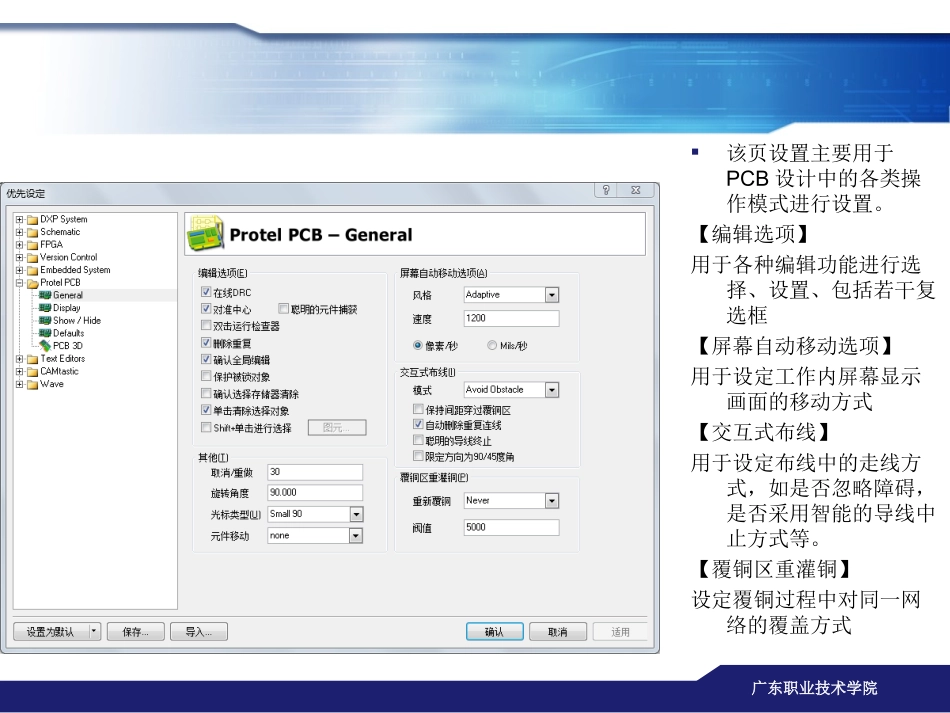The image size is (950, 713).
Task: Toggle the 删除重复 checkbox
Action: click(206, 343)
